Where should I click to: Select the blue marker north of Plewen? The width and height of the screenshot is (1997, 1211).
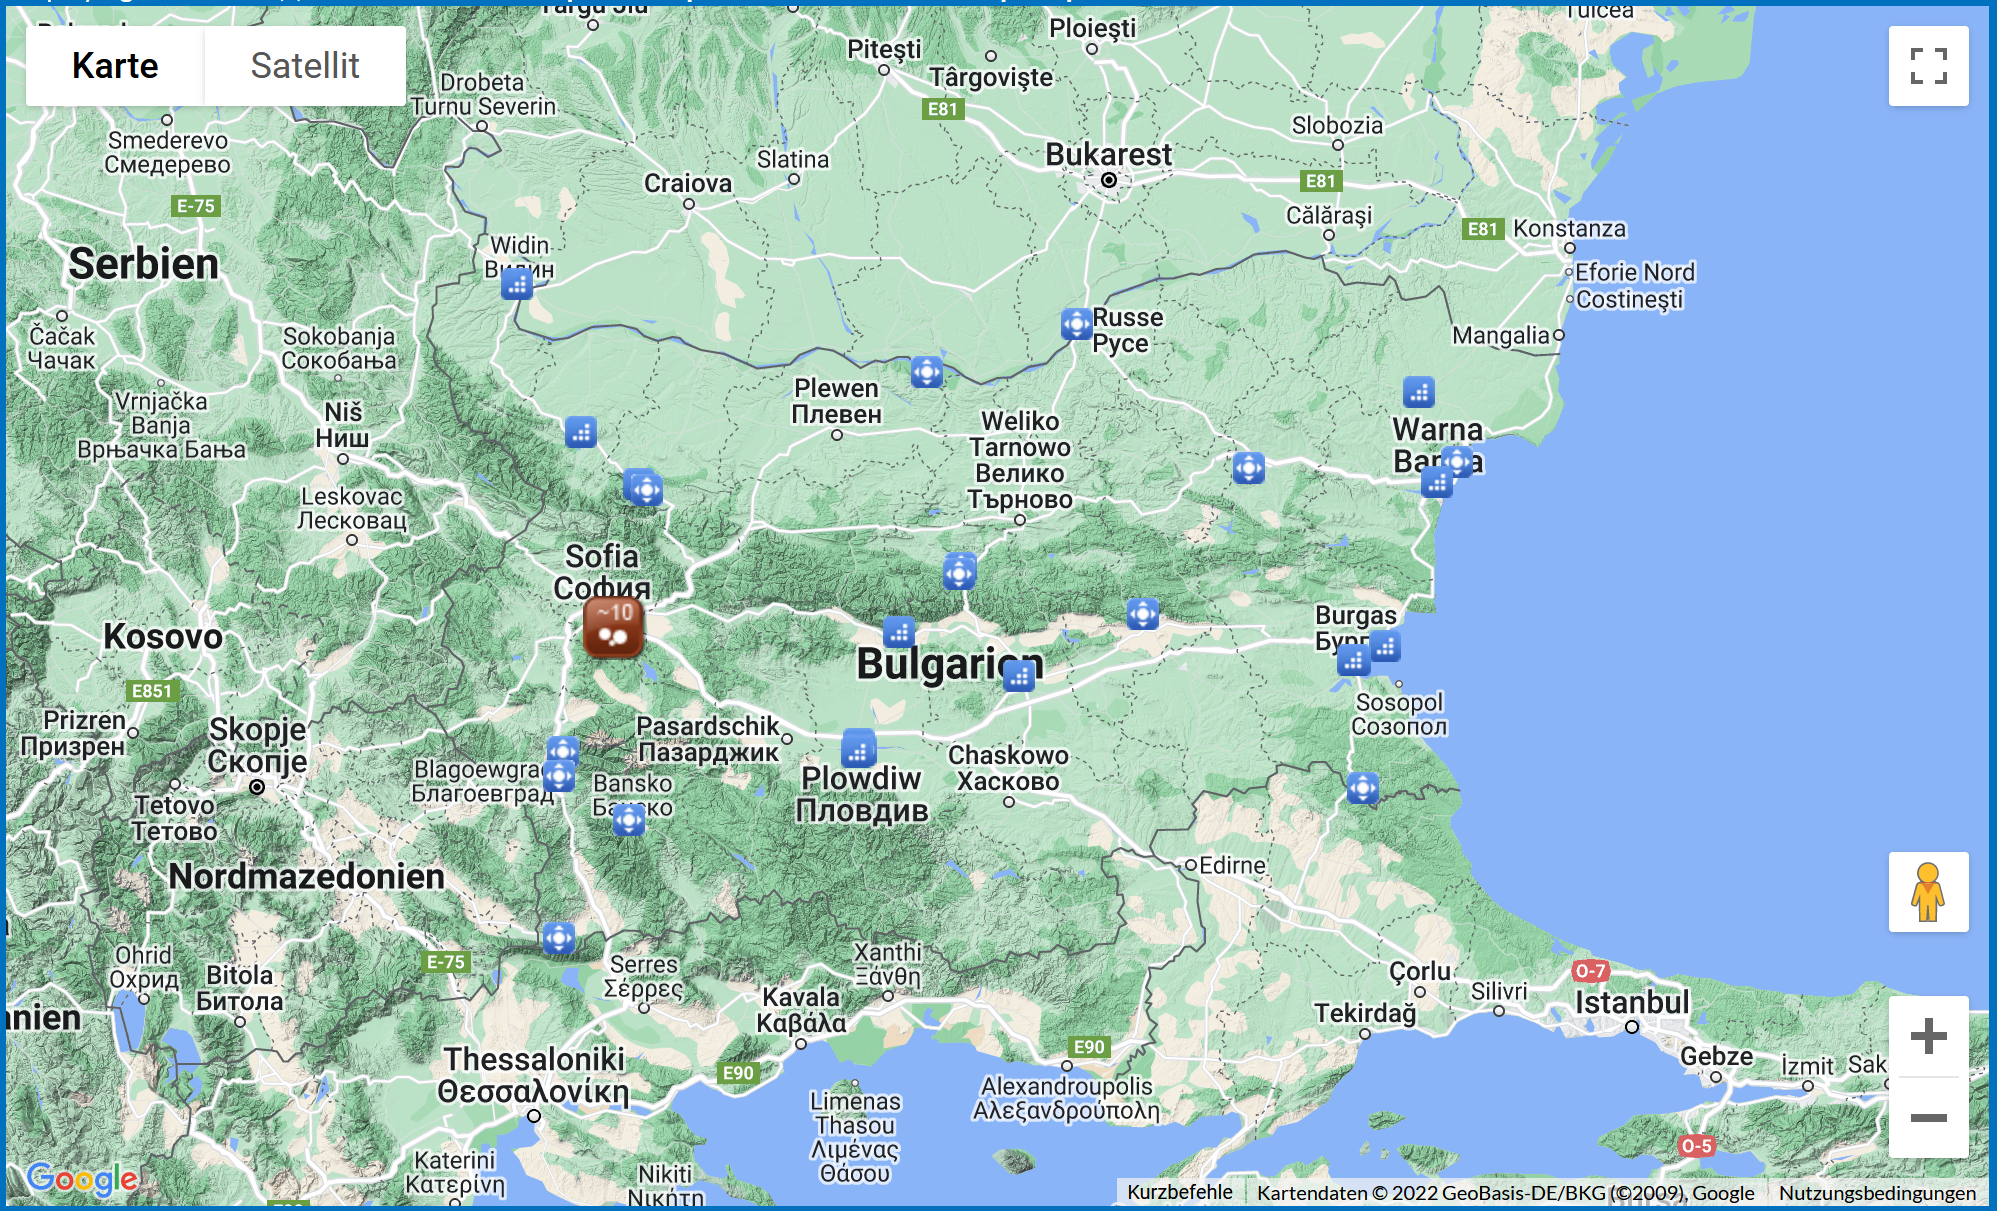click(927, 372)
